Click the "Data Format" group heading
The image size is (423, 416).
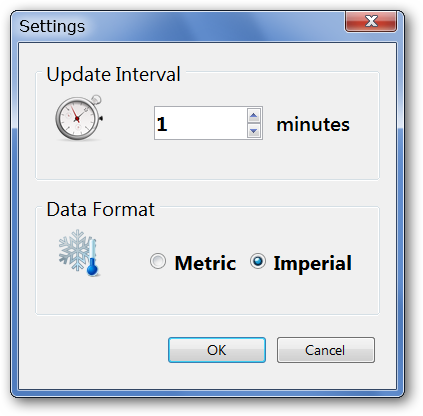100,209
